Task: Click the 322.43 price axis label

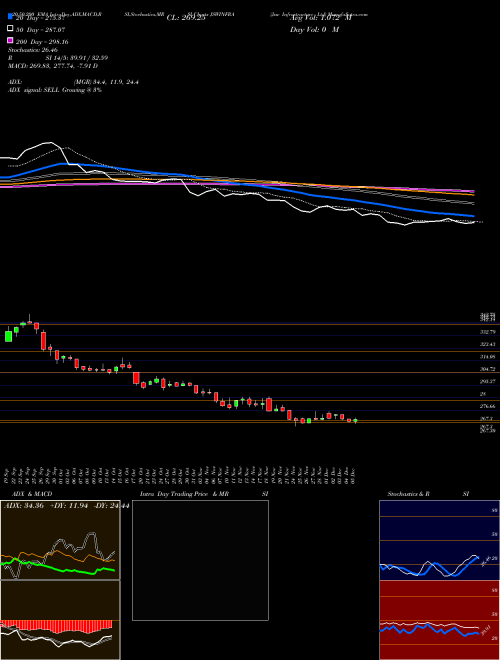Action: coord(487,344)
